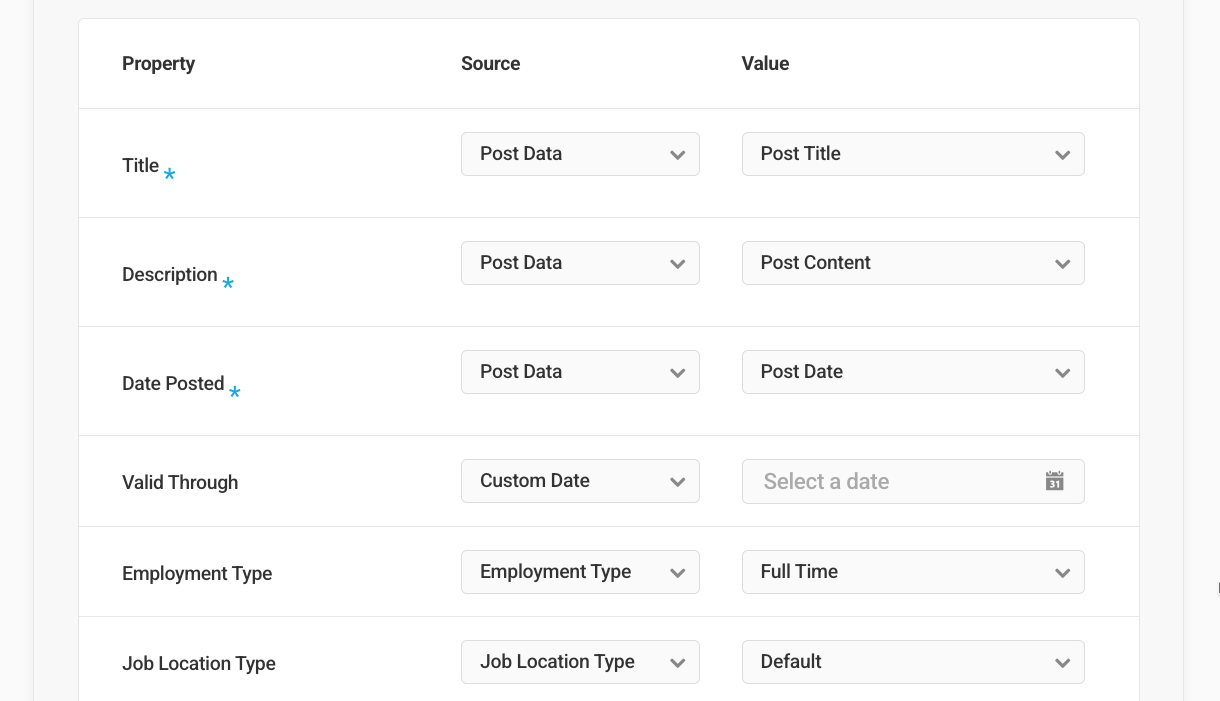Screen dimensions: 1220x701
Task: Click the Value column header
Action: click(765, 63)
